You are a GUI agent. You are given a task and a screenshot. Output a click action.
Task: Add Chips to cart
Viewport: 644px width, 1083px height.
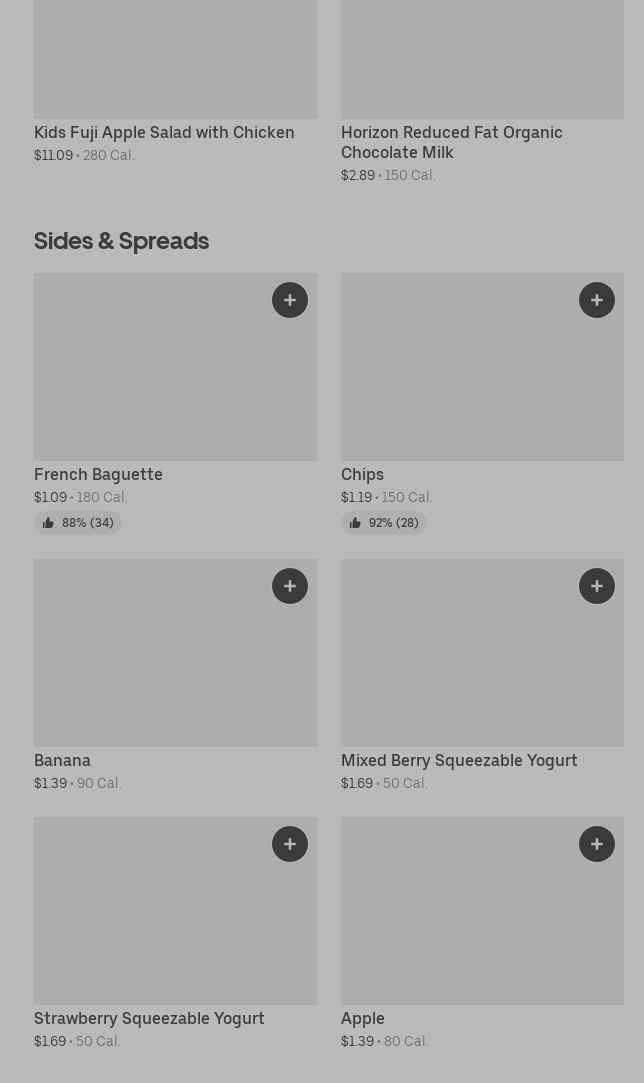597,300
